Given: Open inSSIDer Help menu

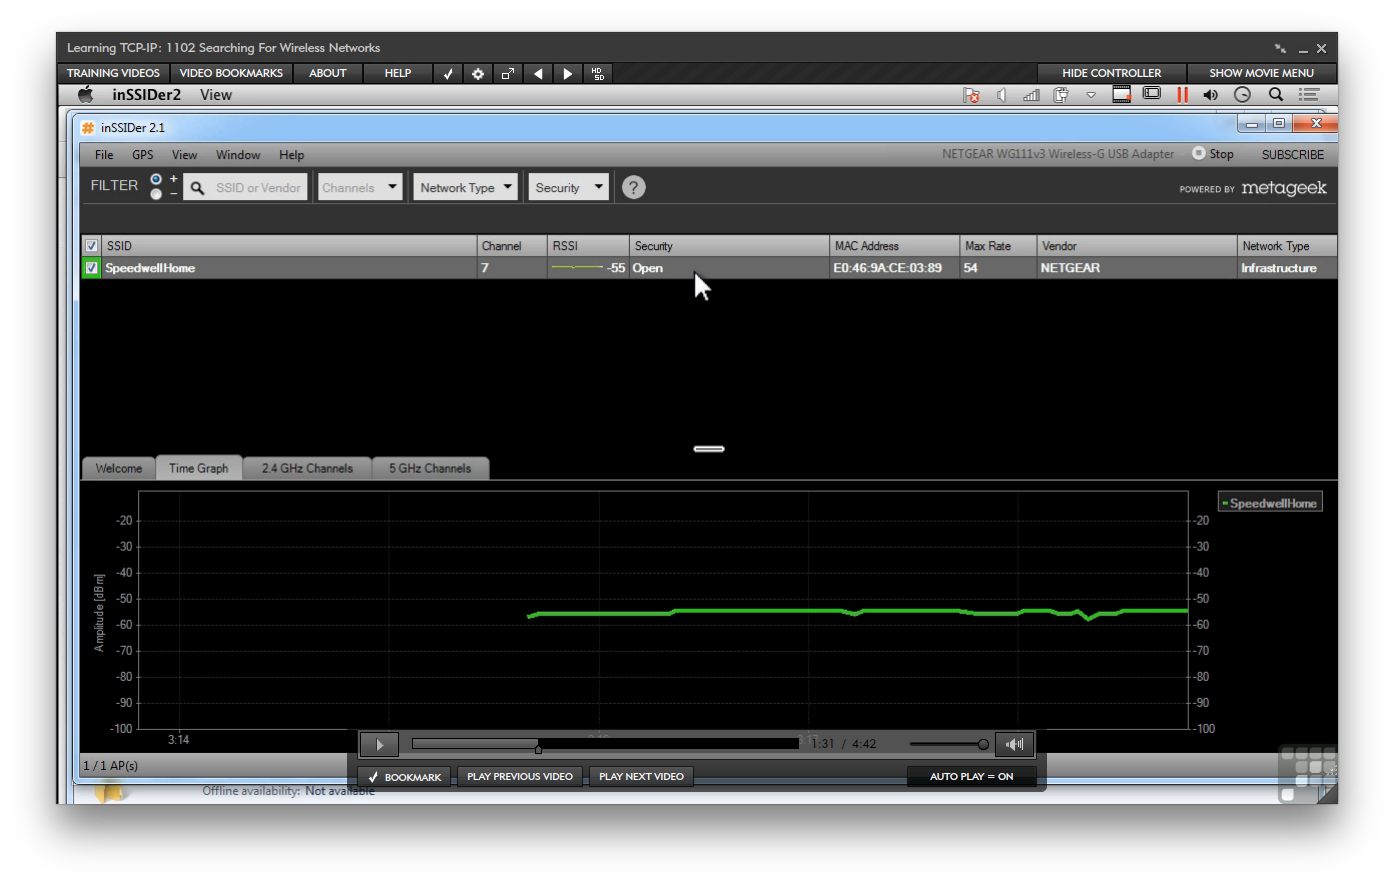Looking at the screenshot, I should 291,155.
